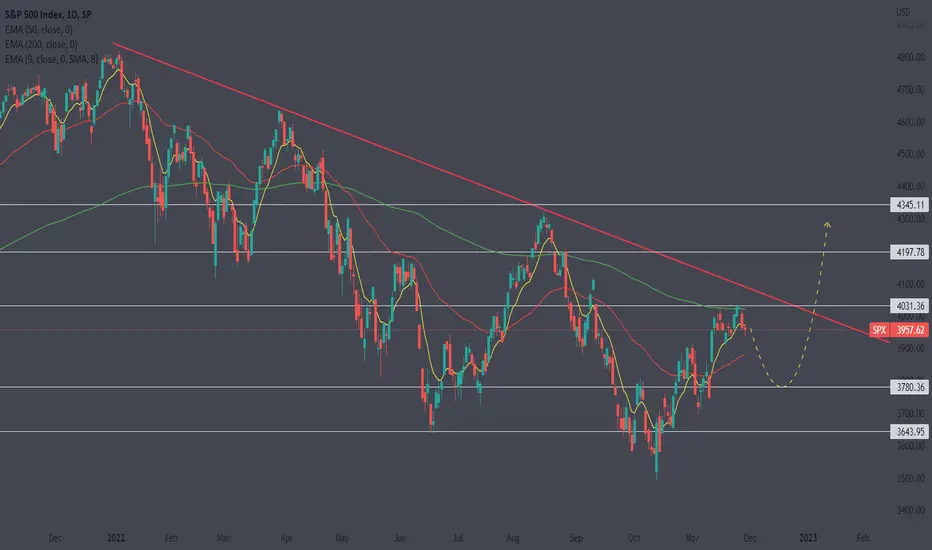The height and width of the screenshot is (550, 932).
Task: Select the EMA (50, close, 0) indicator label
Action: point(39,29)
